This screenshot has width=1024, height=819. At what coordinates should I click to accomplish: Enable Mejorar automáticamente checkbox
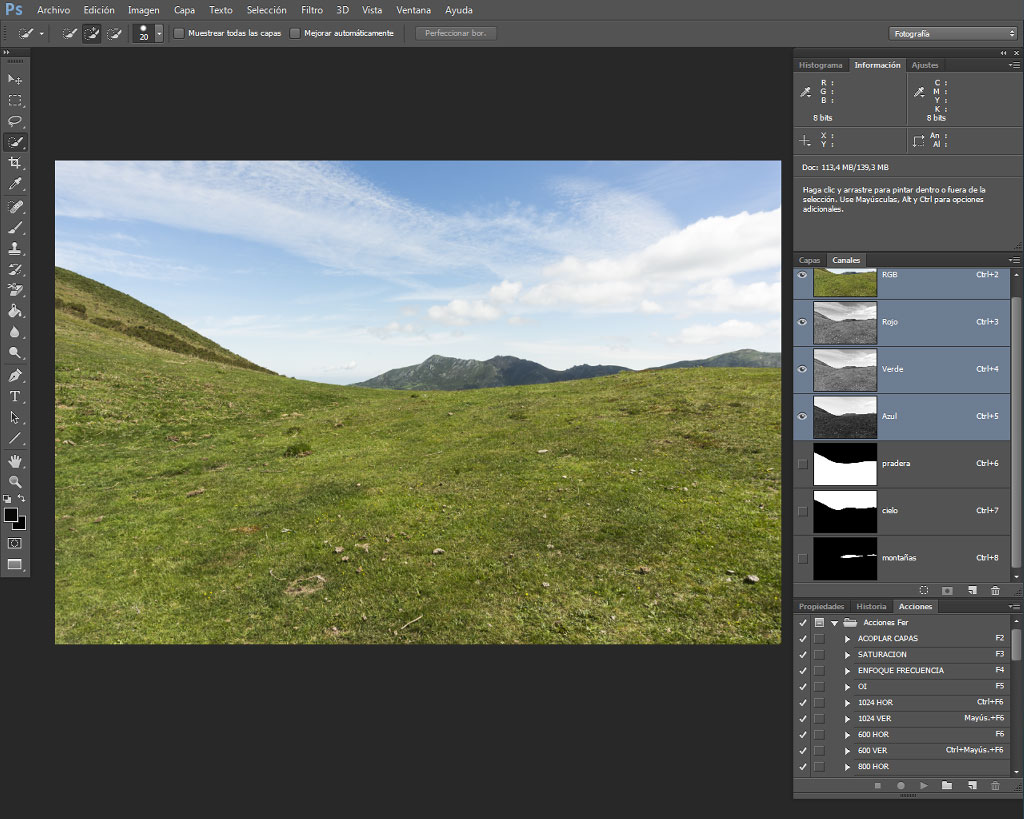pyautogui.click(x=295, y=33)
